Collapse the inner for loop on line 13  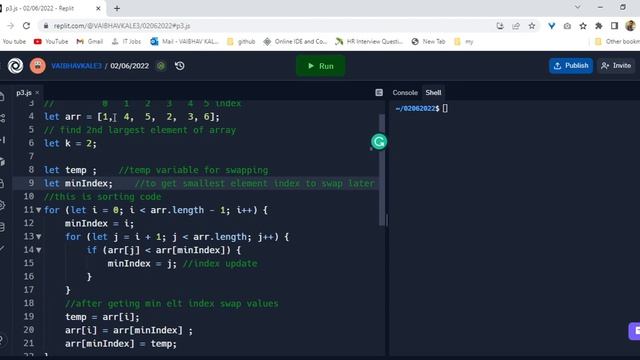coord(39,237)
